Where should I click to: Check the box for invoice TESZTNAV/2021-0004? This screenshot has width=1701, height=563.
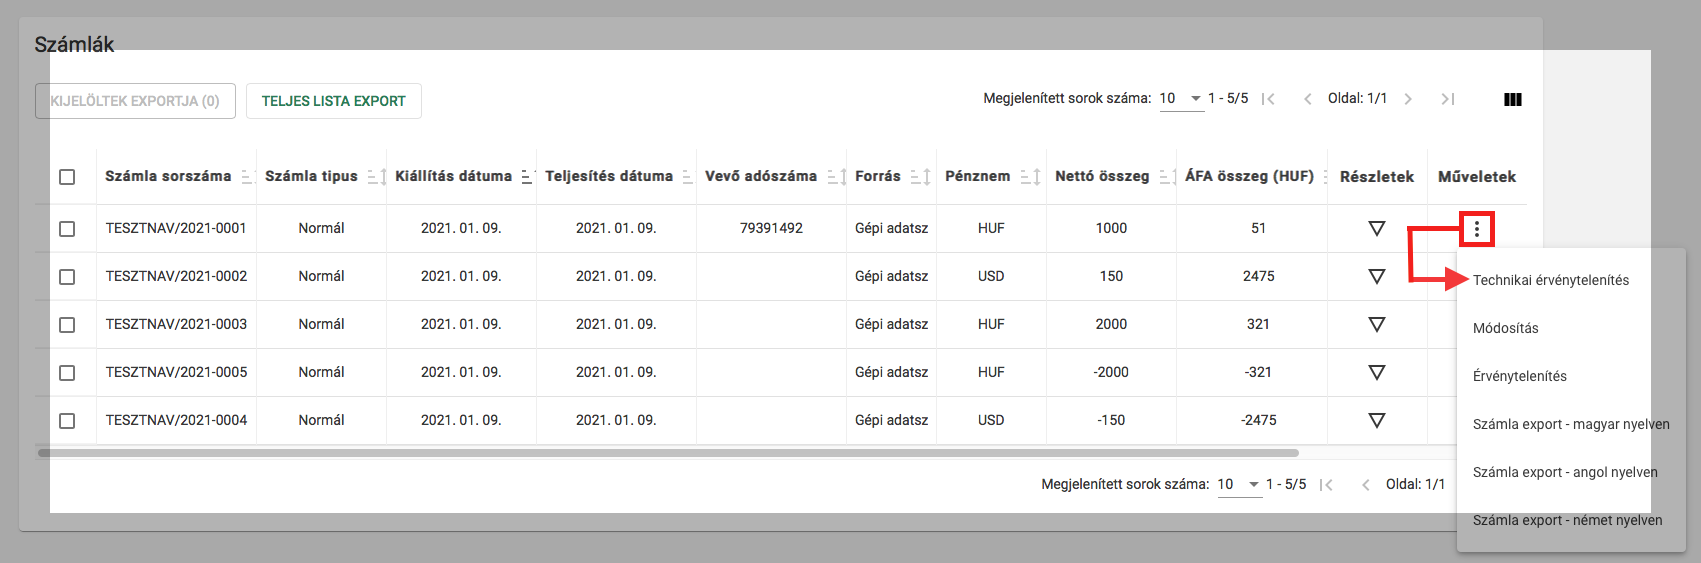pyautogui.click(x=67, y=421)
